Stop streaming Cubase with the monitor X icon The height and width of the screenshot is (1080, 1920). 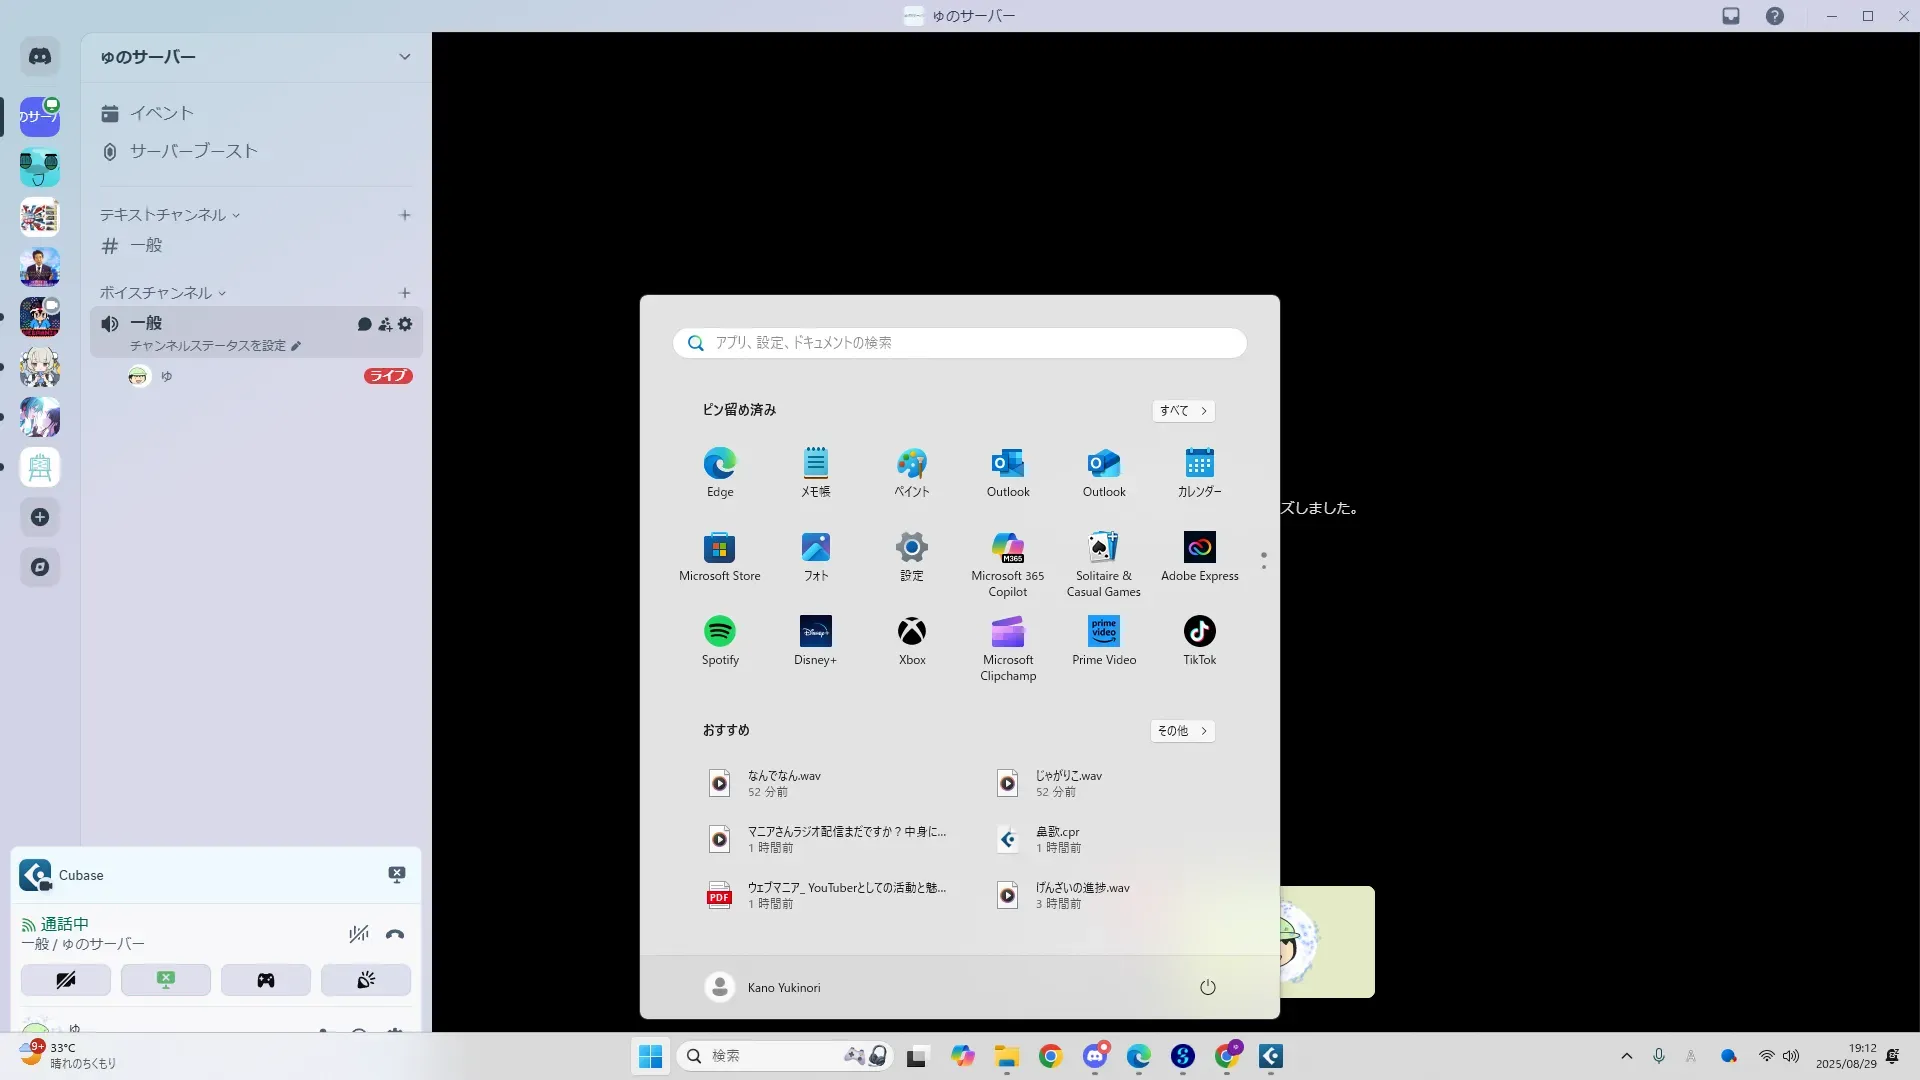(x=396, y=875)
